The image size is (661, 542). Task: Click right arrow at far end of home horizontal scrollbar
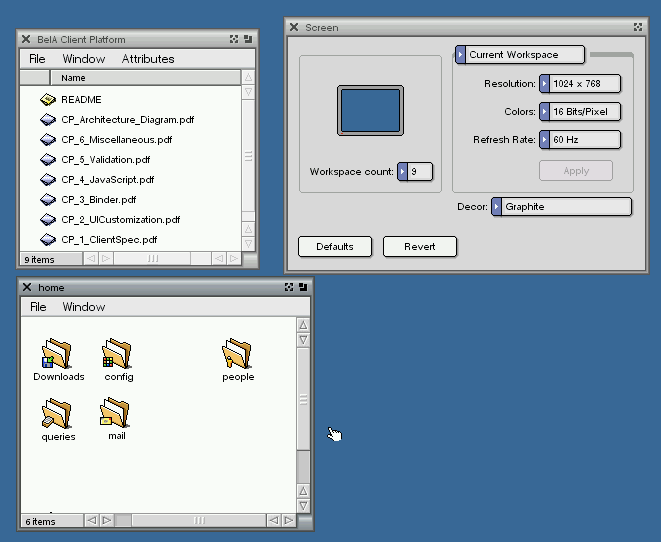(x=288, y=521)
